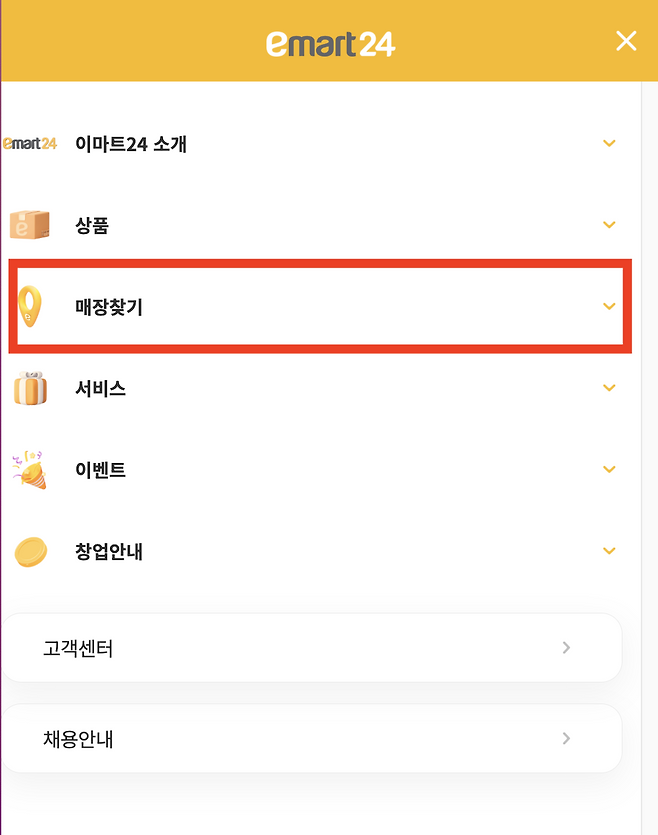Go to the 채용안내 page

pos(311,739)
